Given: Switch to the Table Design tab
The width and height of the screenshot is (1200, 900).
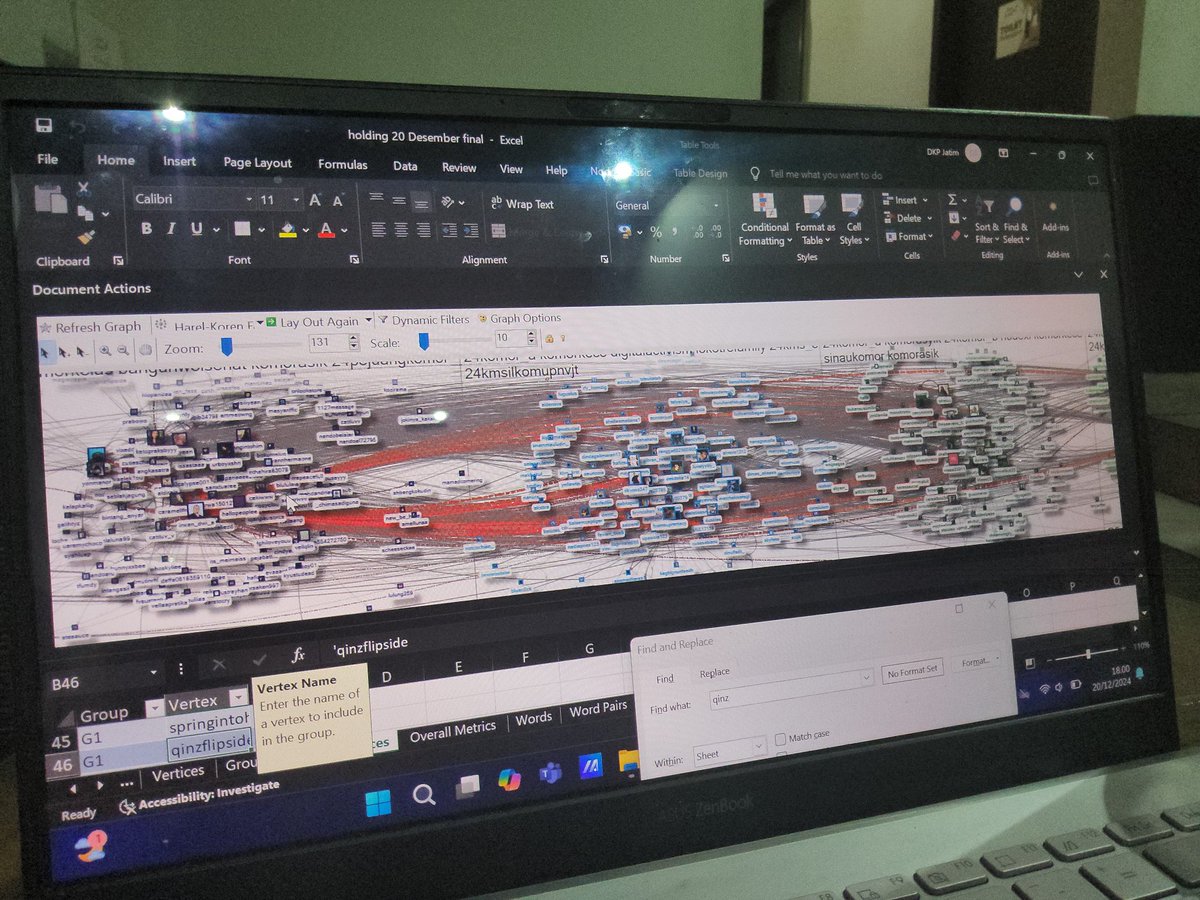Looking at the screenshot, I should (x=700, y=173).
